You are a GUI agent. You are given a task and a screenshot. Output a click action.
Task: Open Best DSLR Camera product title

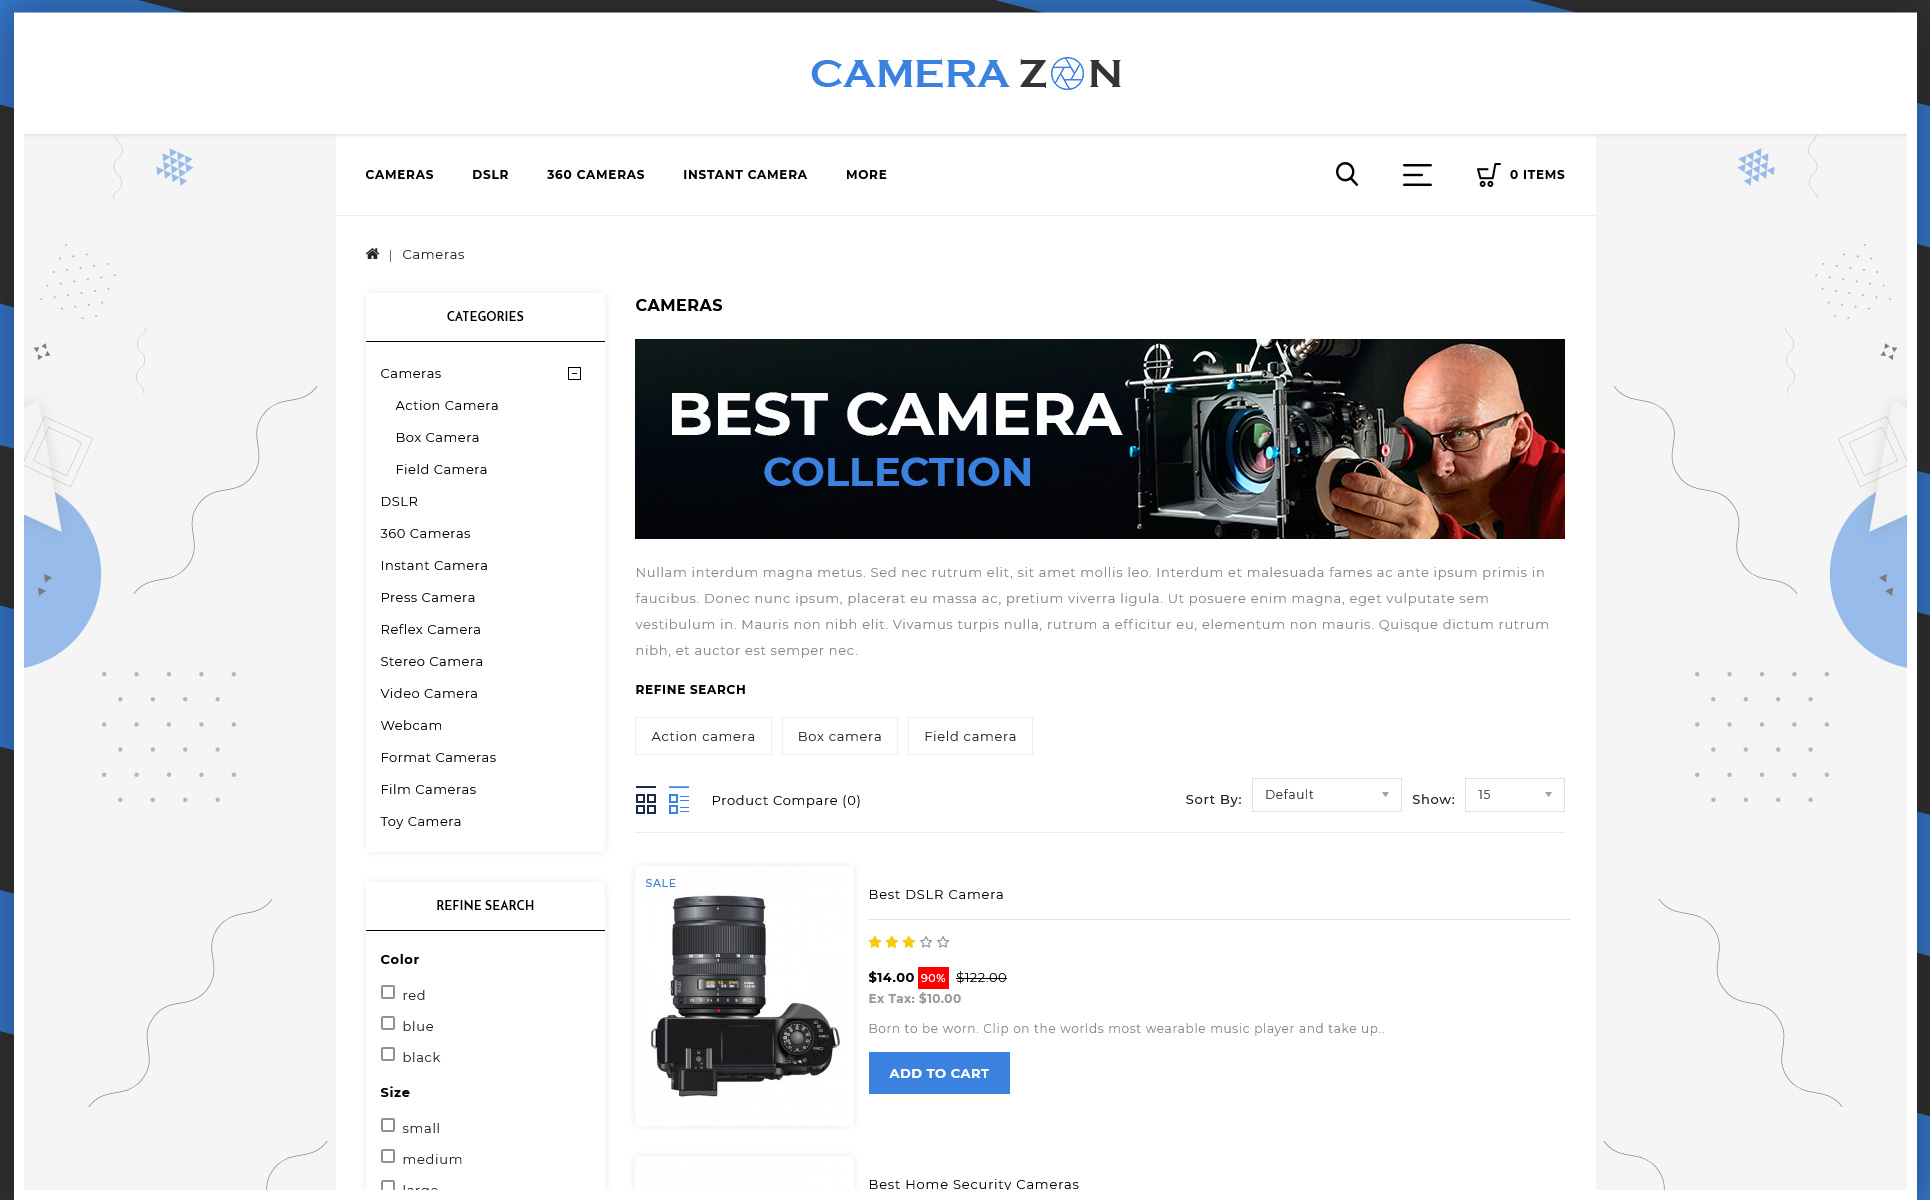coord(936,894)
